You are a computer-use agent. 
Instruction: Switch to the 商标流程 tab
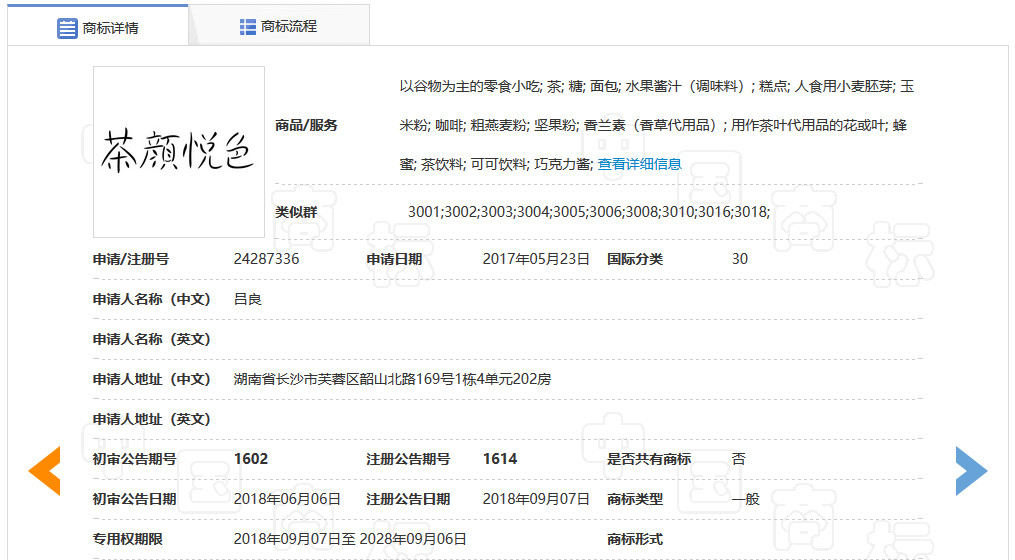point(279,27)
